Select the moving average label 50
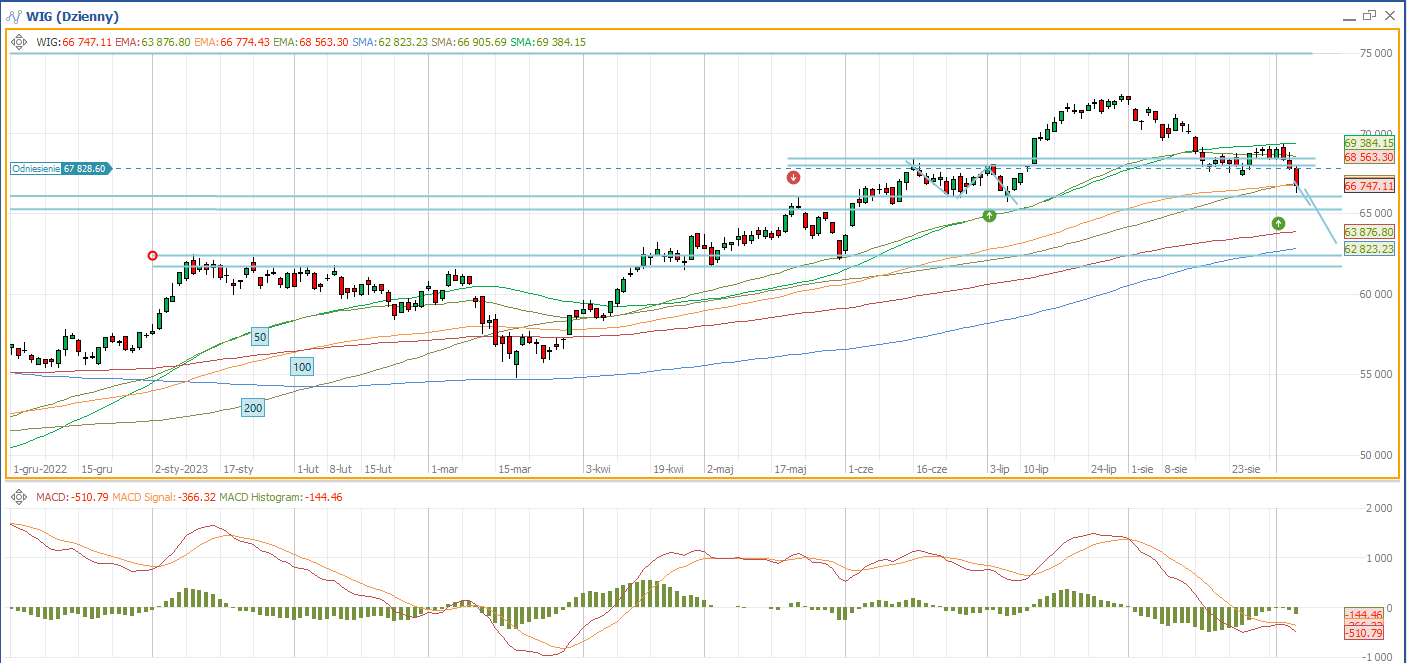This screenshot has height=663, width=1407. [x=259, y=337]
